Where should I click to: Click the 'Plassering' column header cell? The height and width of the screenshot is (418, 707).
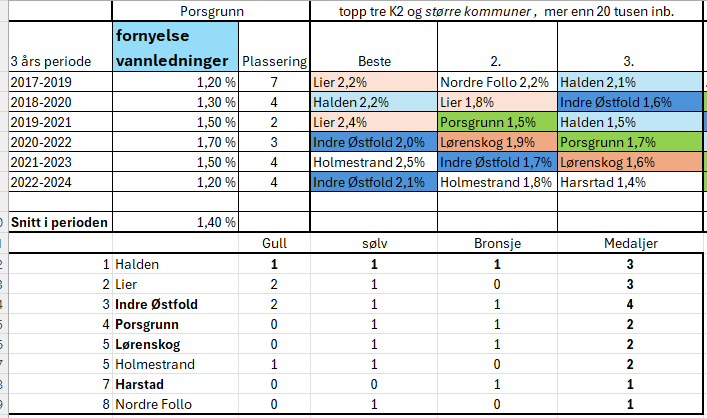(x=275, y=59)
